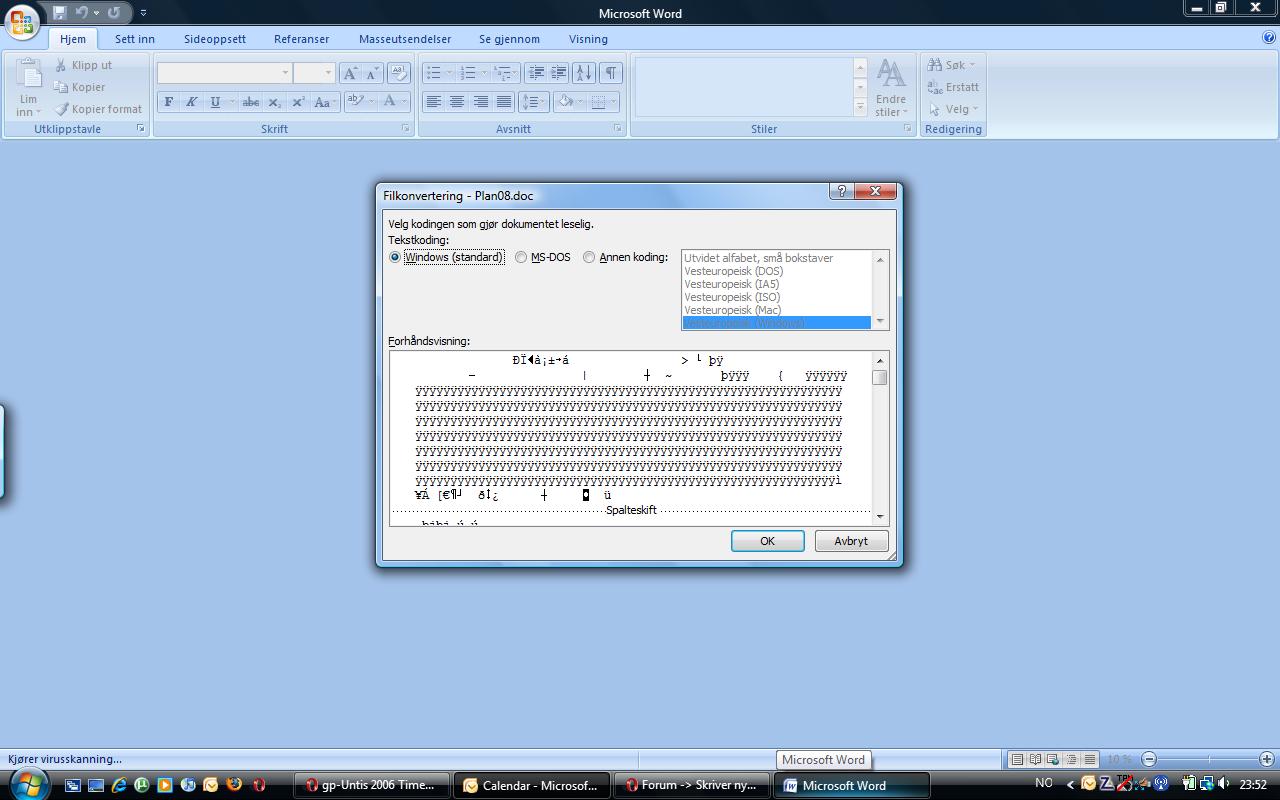
Task: Click the shrink font icon
Action: [372, 73]
